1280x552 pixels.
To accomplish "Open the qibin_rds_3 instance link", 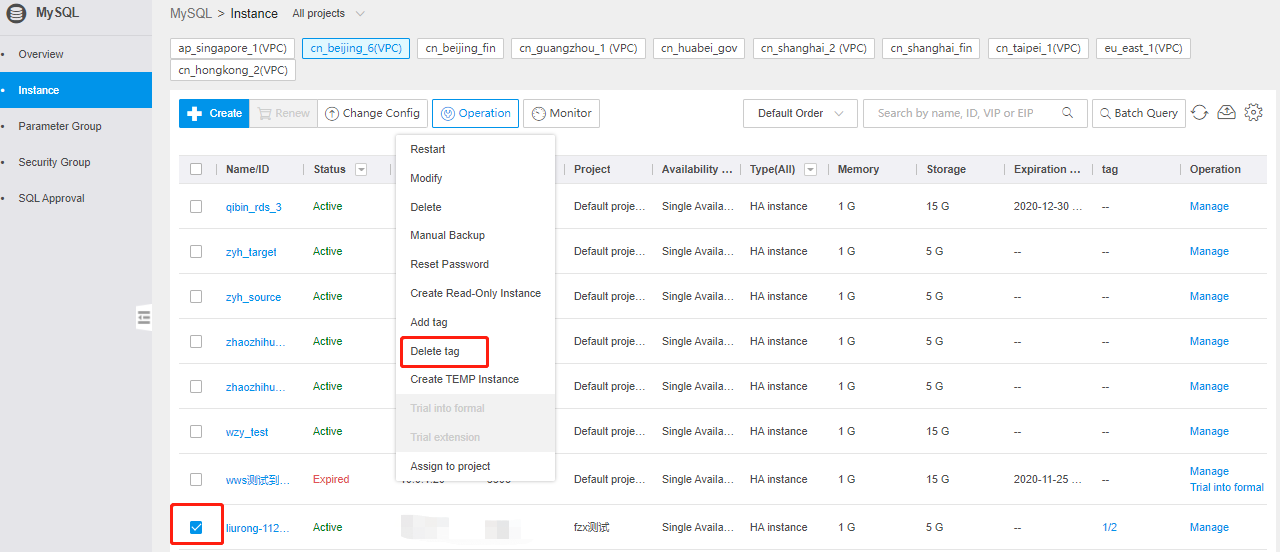I will click(253, 207).
